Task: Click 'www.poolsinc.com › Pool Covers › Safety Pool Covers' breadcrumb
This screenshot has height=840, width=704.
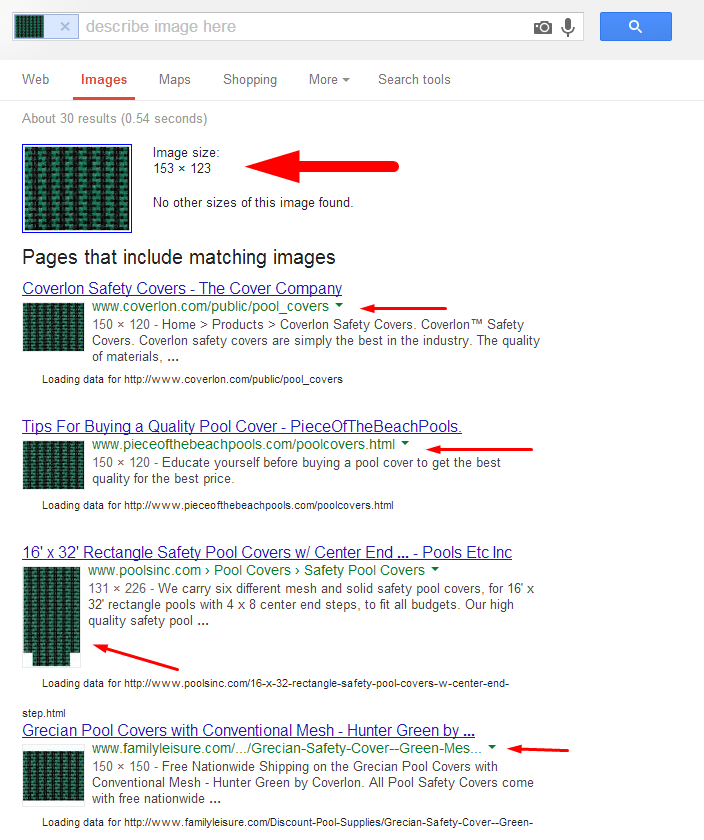Action: [256, 571]
